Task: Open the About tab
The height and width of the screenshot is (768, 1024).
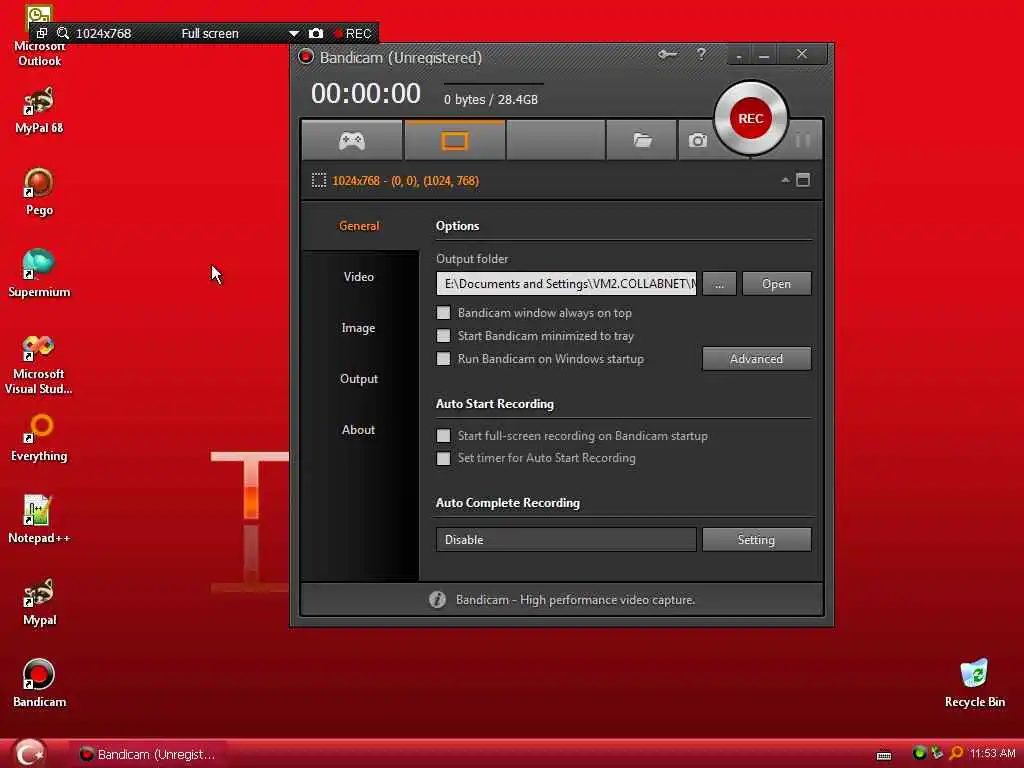Action: click(x=359, y=430)
